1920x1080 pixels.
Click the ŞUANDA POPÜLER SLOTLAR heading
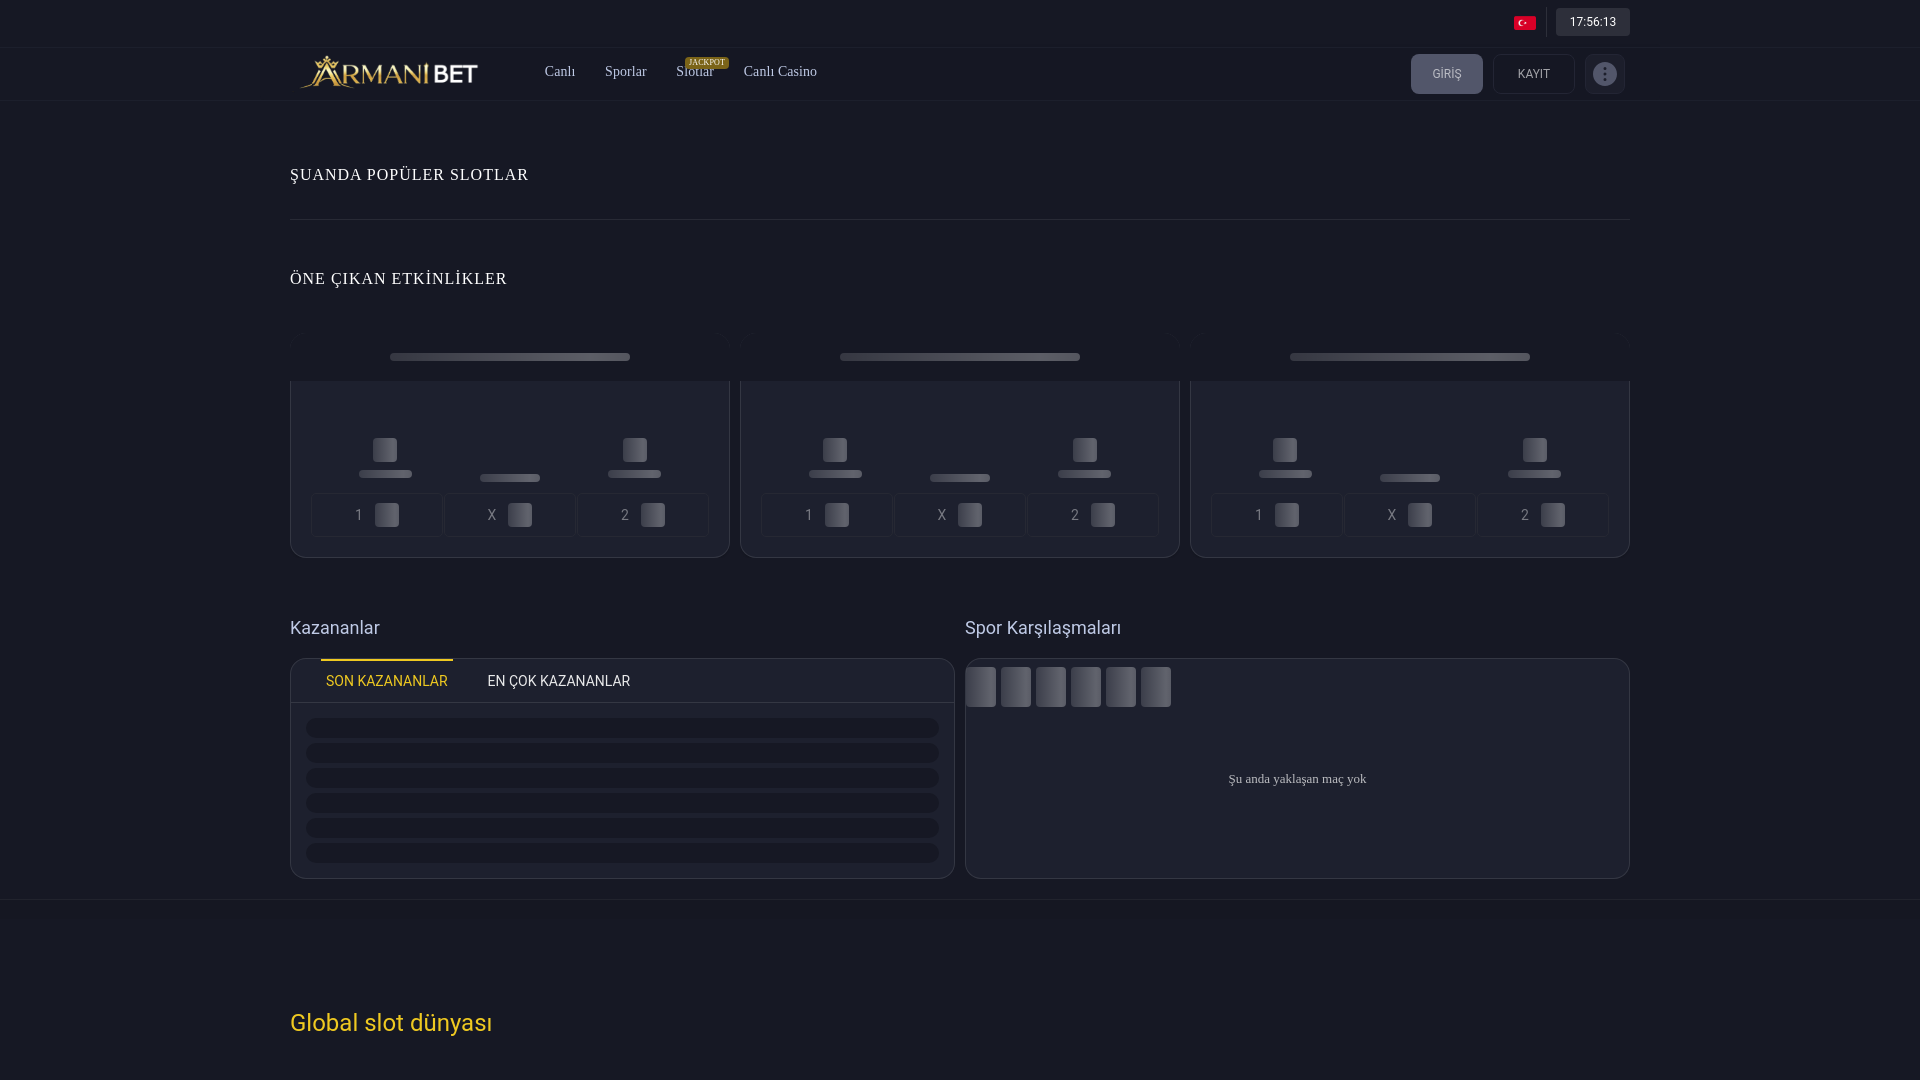point(409,175)
